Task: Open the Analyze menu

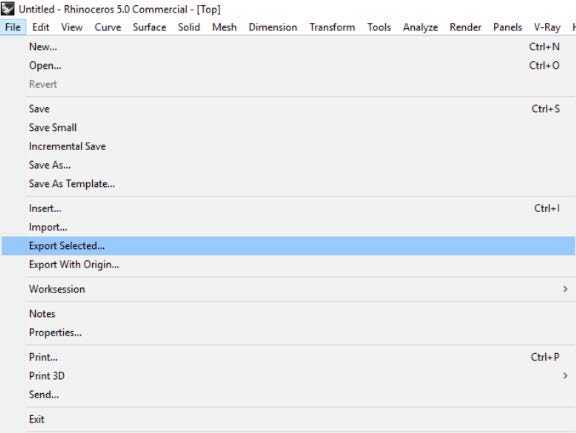Action: tap(420, 27)
